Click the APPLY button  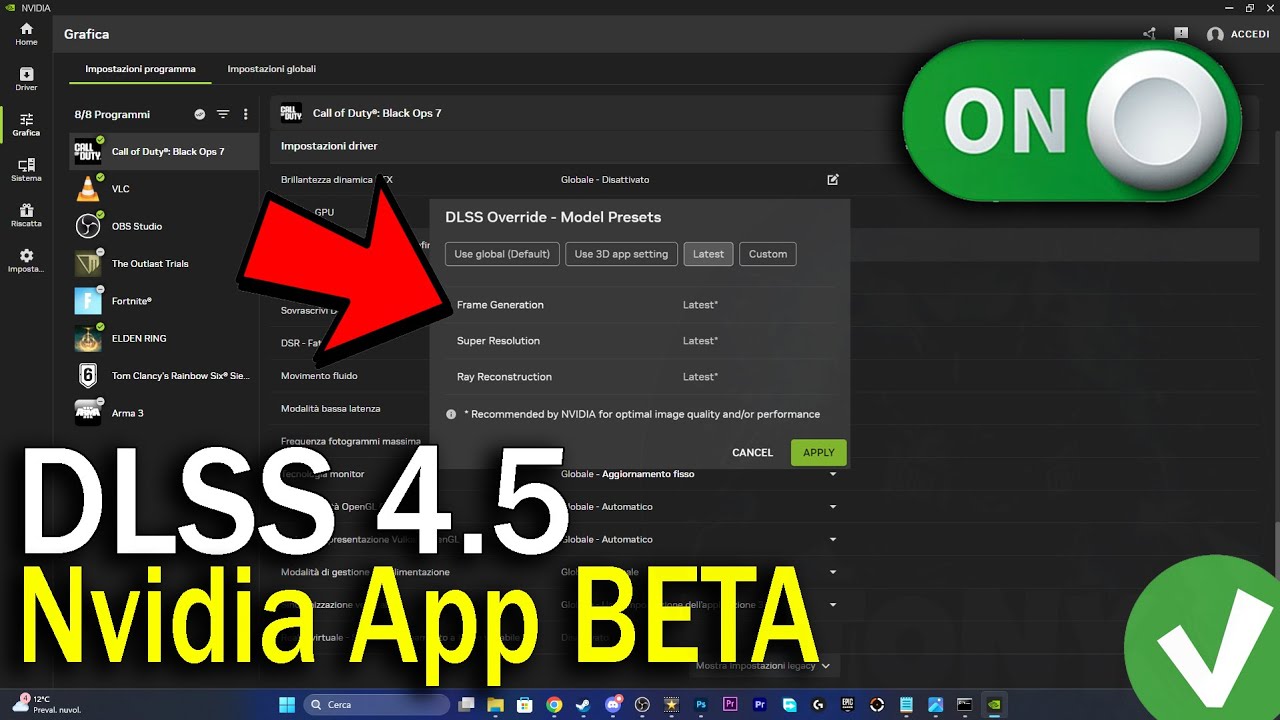pyautogui.click(x=818, y=453)
